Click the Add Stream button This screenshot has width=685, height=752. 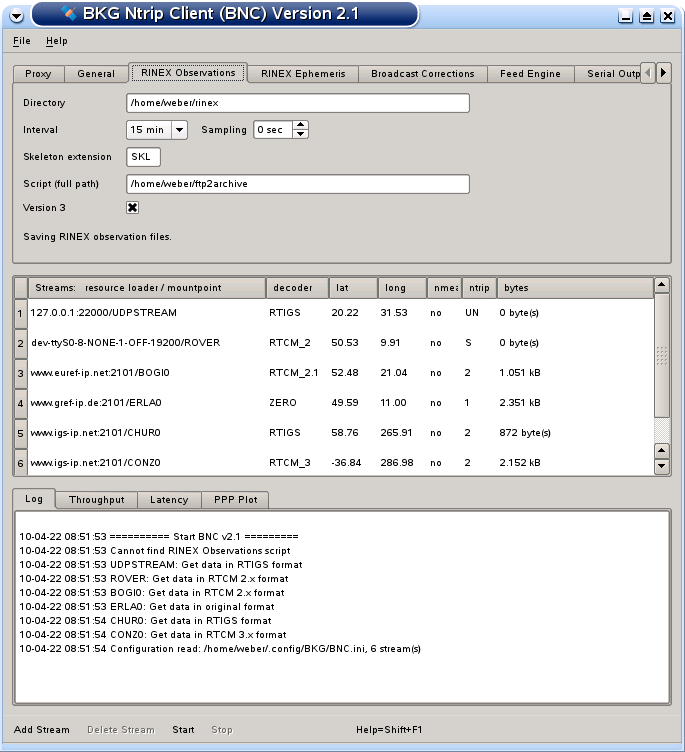[x=42, y=730]
